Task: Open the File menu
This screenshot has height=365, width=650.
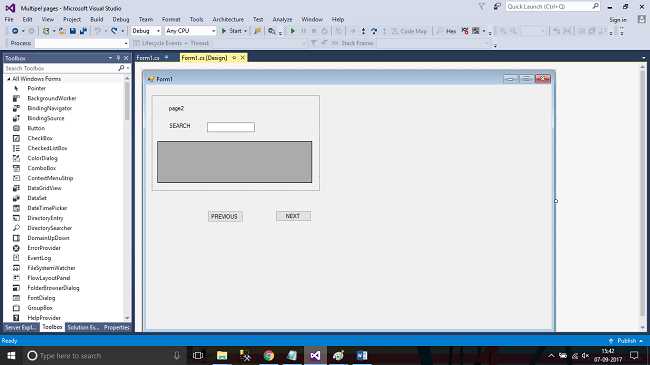Action: click(9, 19)
